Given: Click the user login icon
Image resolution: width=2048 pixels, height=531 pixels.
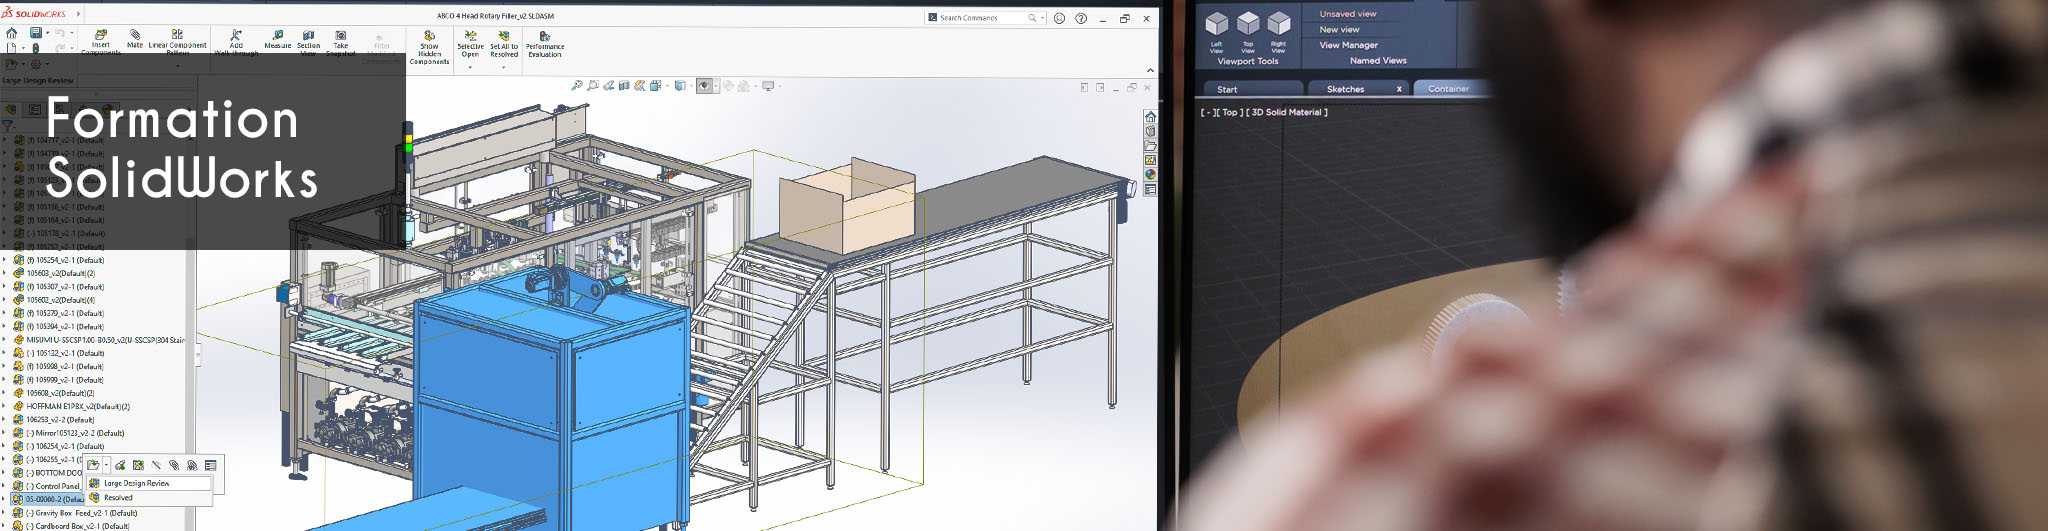Looking at the screenshot, I should pyautogui.click(x=1060, y=18).
